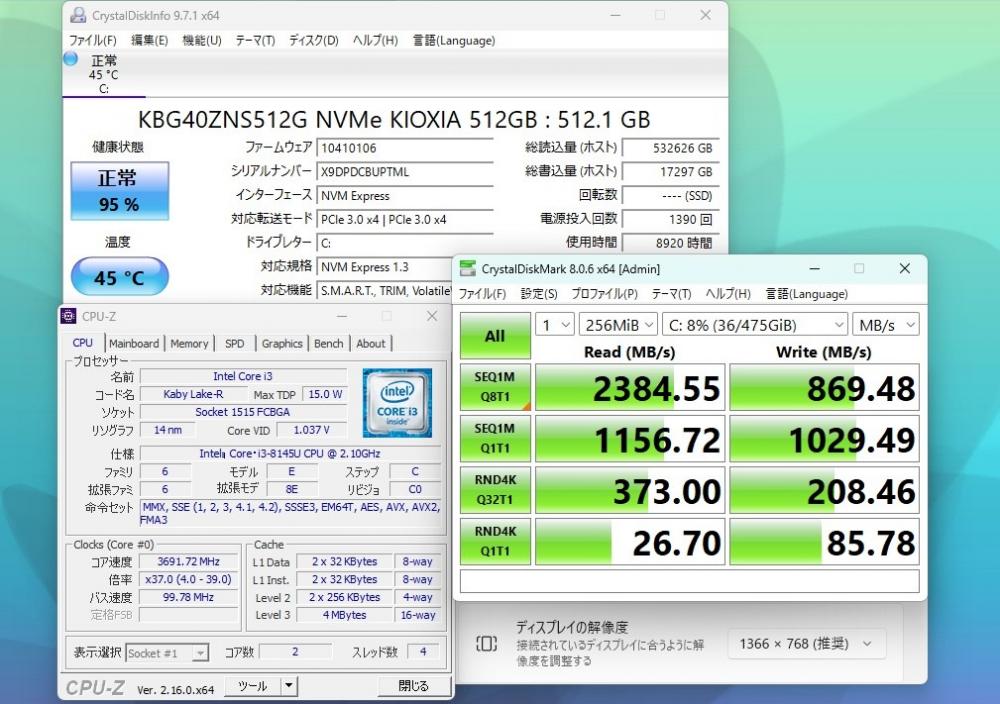Open the test count dropdown showing 1
This screenshot has width=1000, height=704.
554,325
